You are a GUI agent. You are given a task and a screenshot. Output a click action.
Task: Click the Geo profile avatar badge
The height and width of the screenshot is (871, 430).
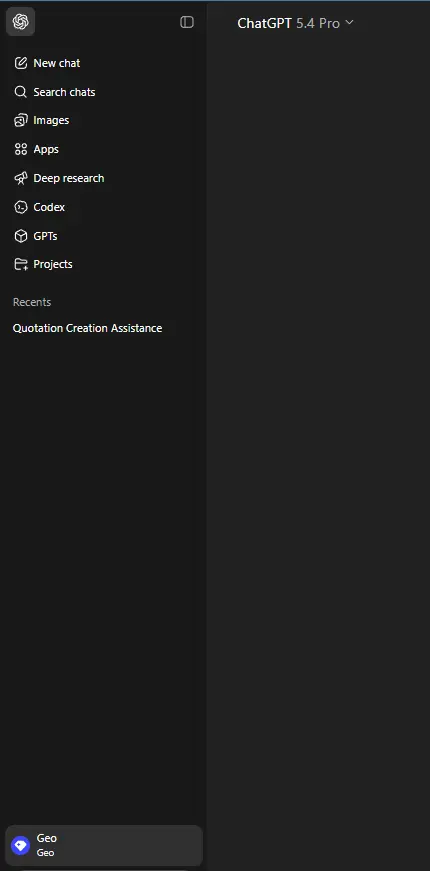21,845
